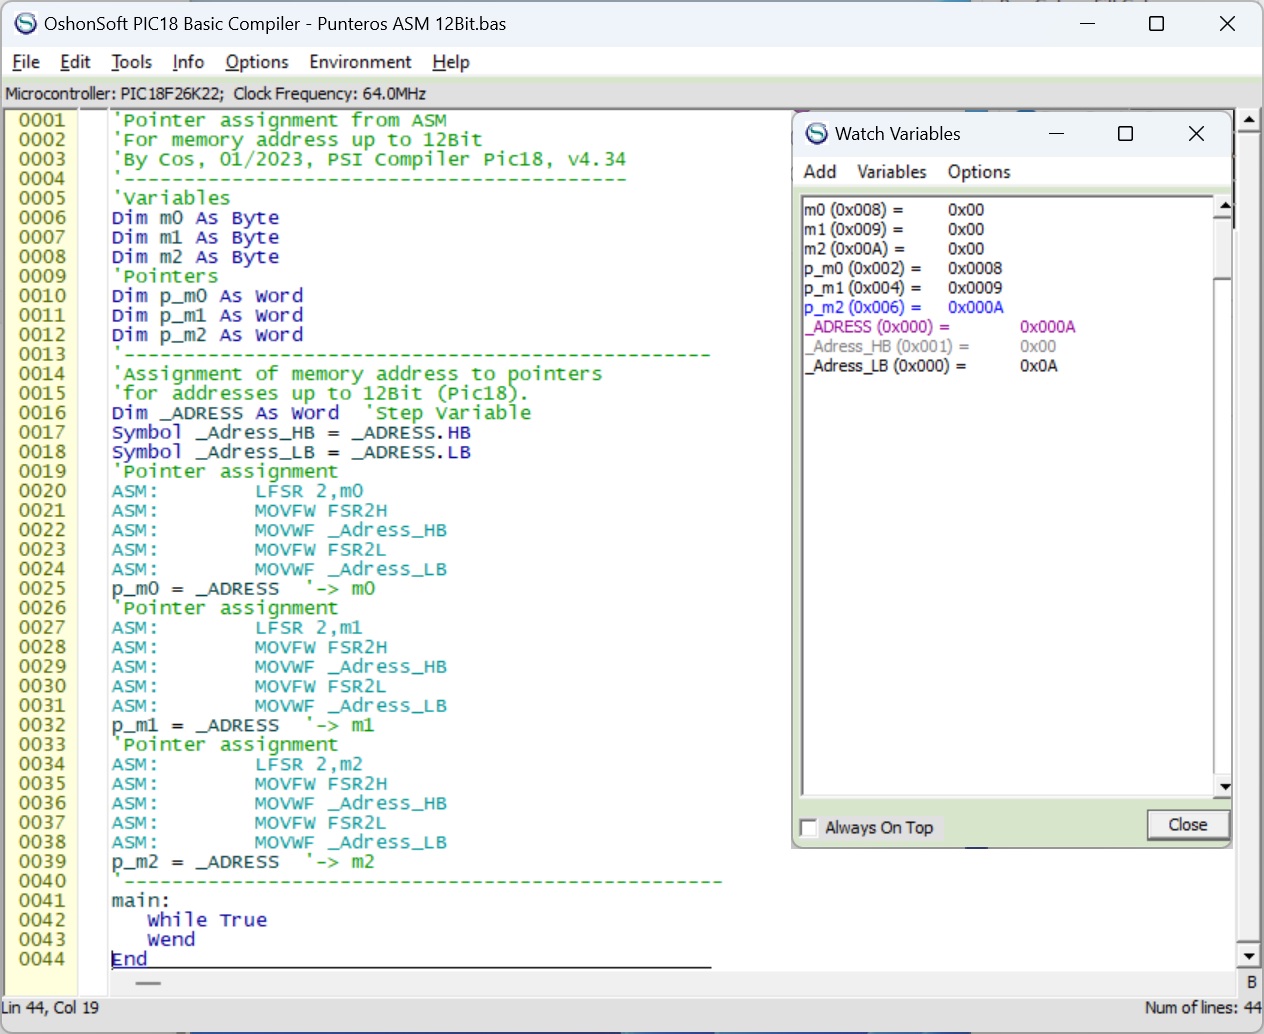Image resolution: width=1264 pixels, height=1034 pixels.
Task: Click the Close button in Watch Variables
Action: (1188, 825)
